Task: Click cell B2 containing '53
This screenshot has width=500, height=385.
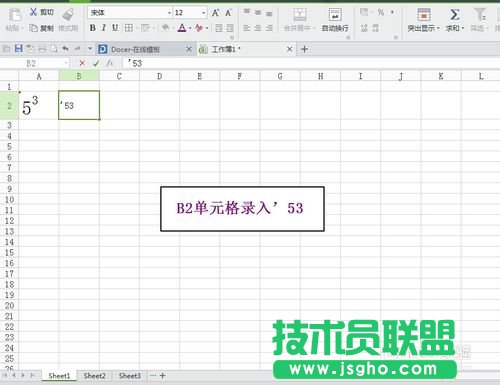Action: tap(79, 105)
